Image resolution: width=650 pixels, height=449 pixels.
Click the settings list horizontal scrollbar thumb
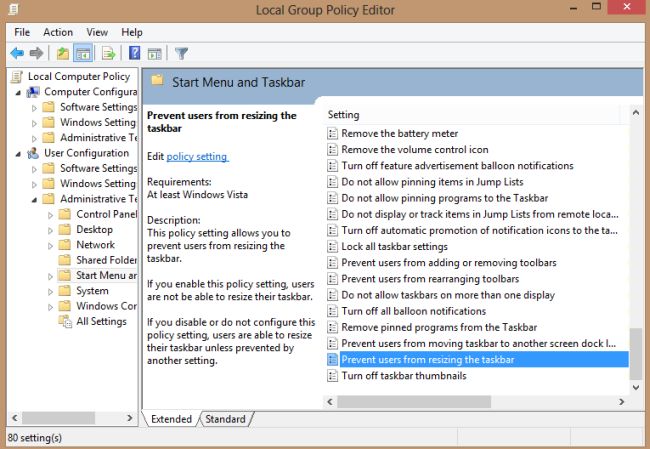click(x=414, y=402)
